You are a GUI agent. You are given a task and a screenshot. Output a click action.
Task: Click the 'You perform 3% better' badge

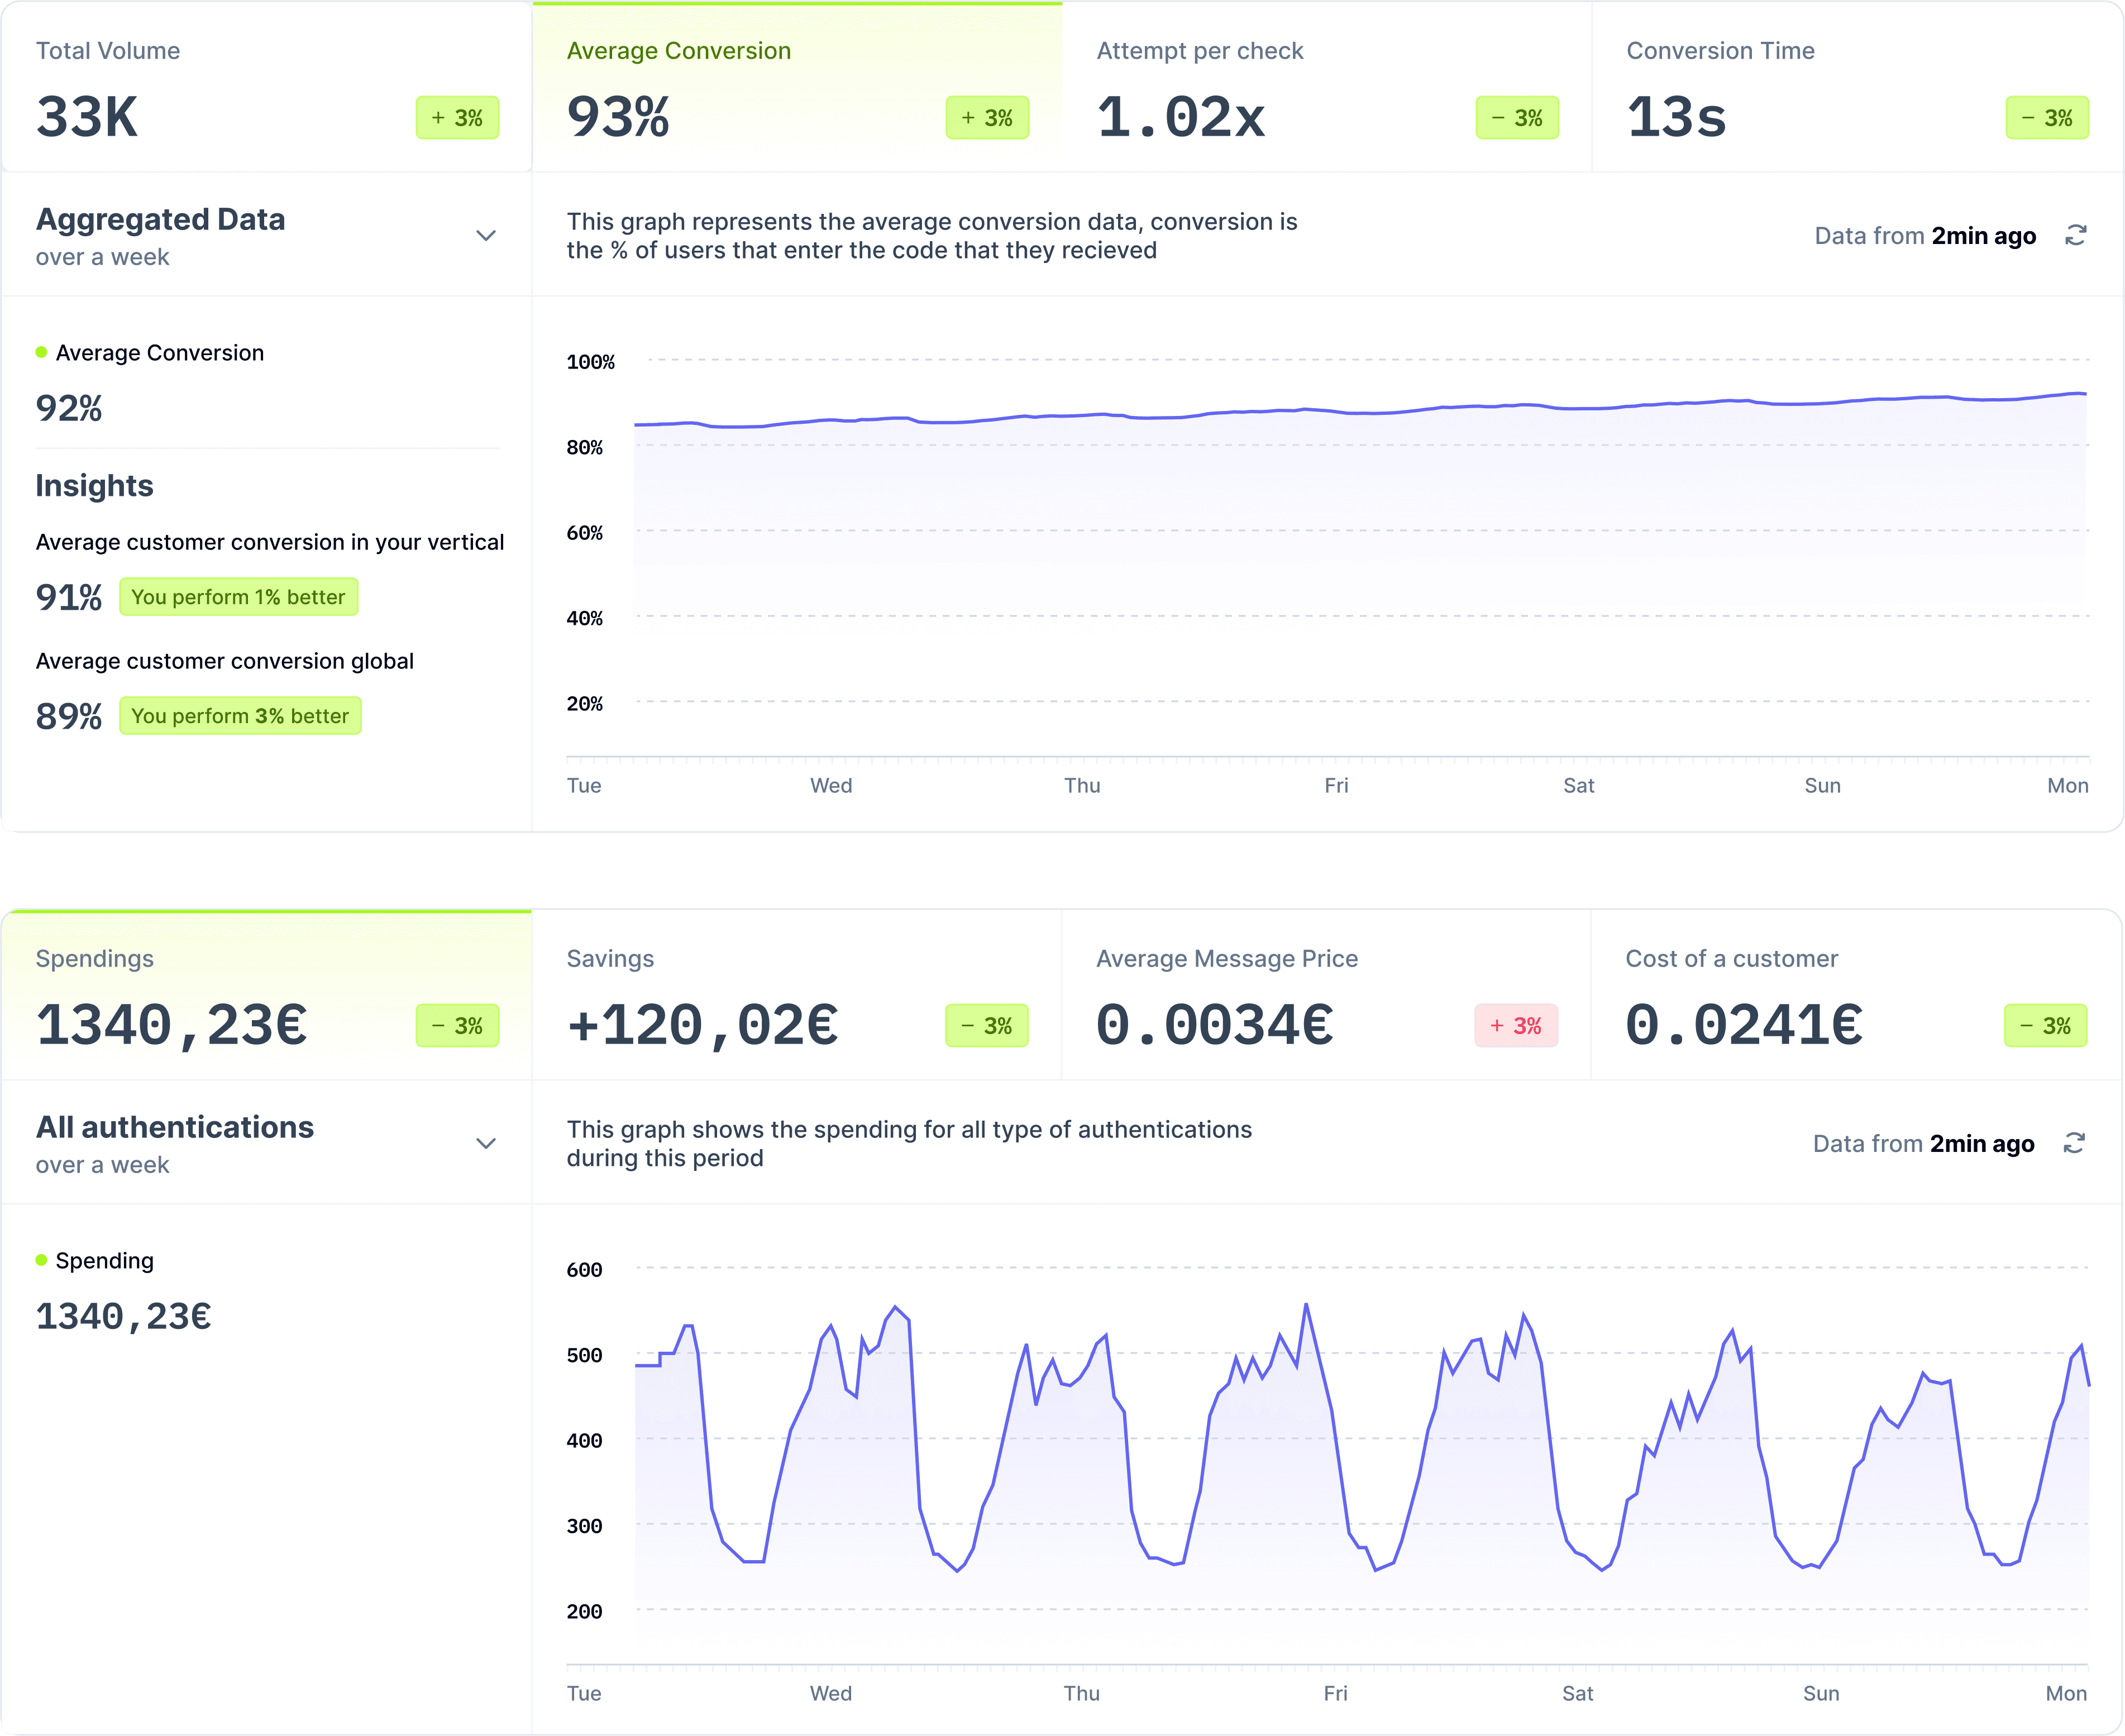click(x=240, y=716)
